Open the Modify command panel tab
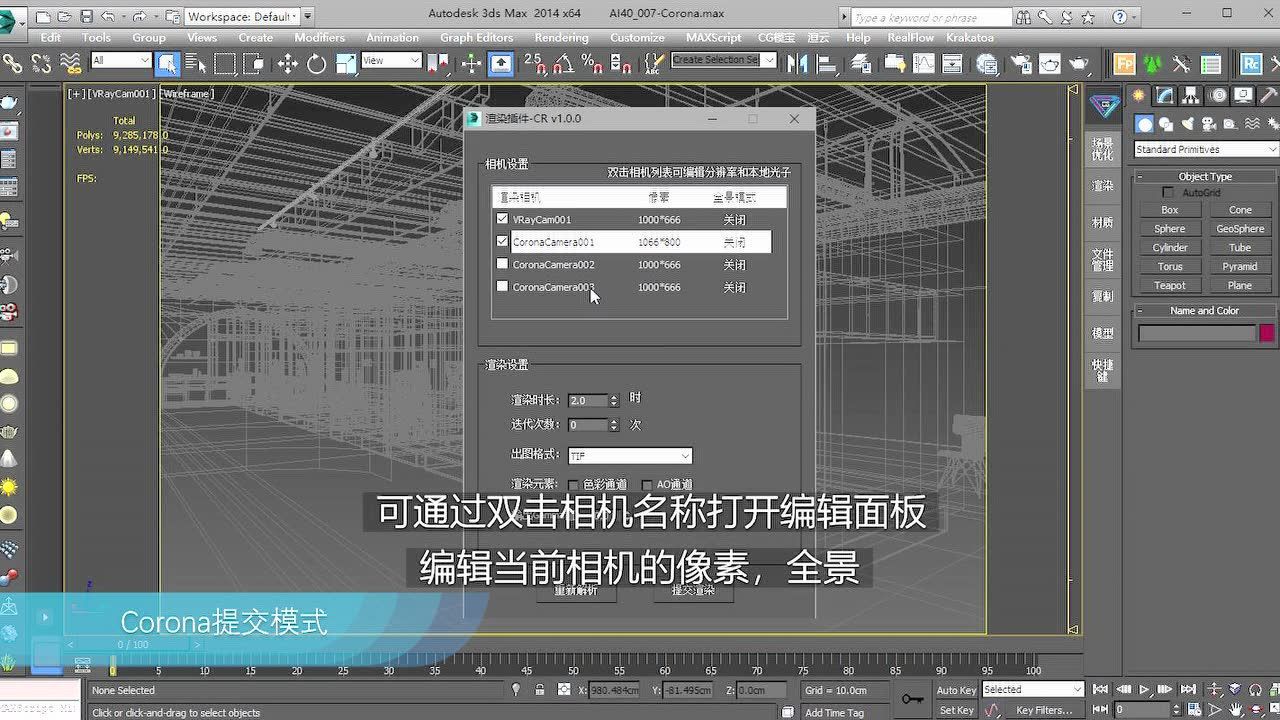The width and height of the screenshot is (1280, 720). point(1164,96)
